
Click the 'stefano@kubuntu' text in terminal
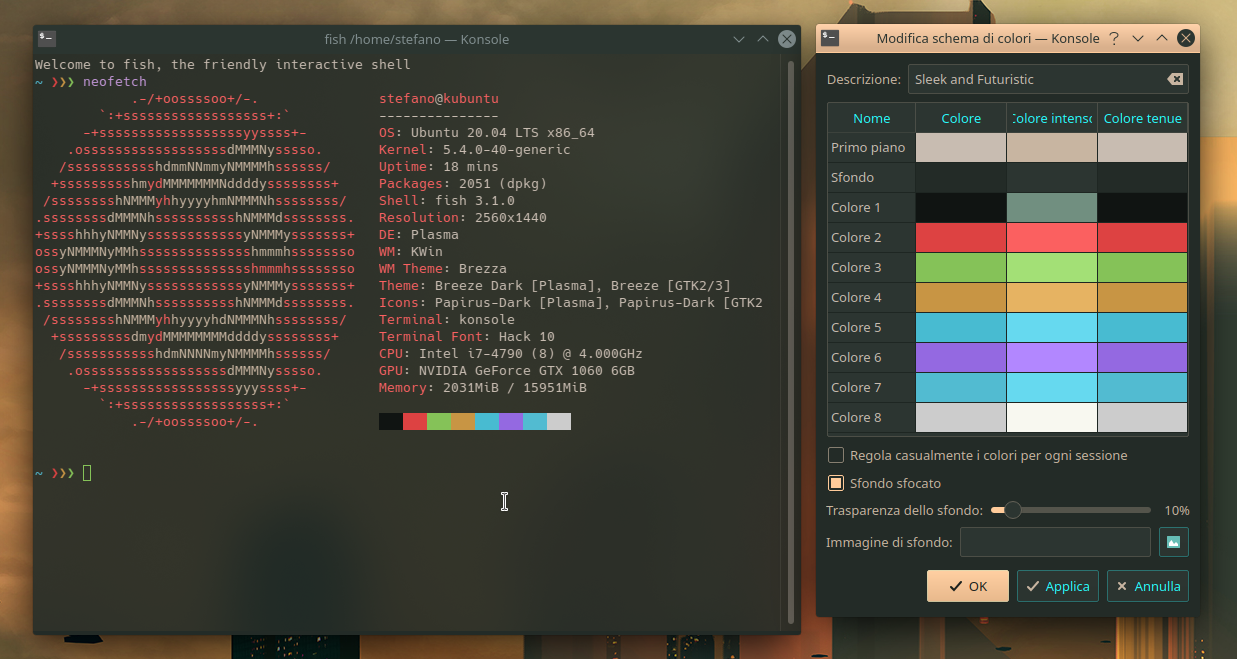pos(439,99)
